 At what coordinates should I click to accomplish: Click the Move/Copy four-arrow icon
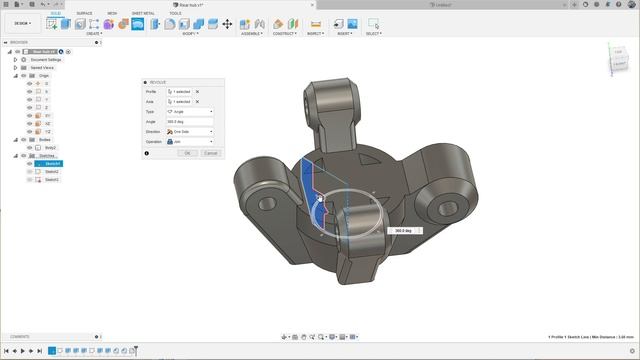coord(227,24)
